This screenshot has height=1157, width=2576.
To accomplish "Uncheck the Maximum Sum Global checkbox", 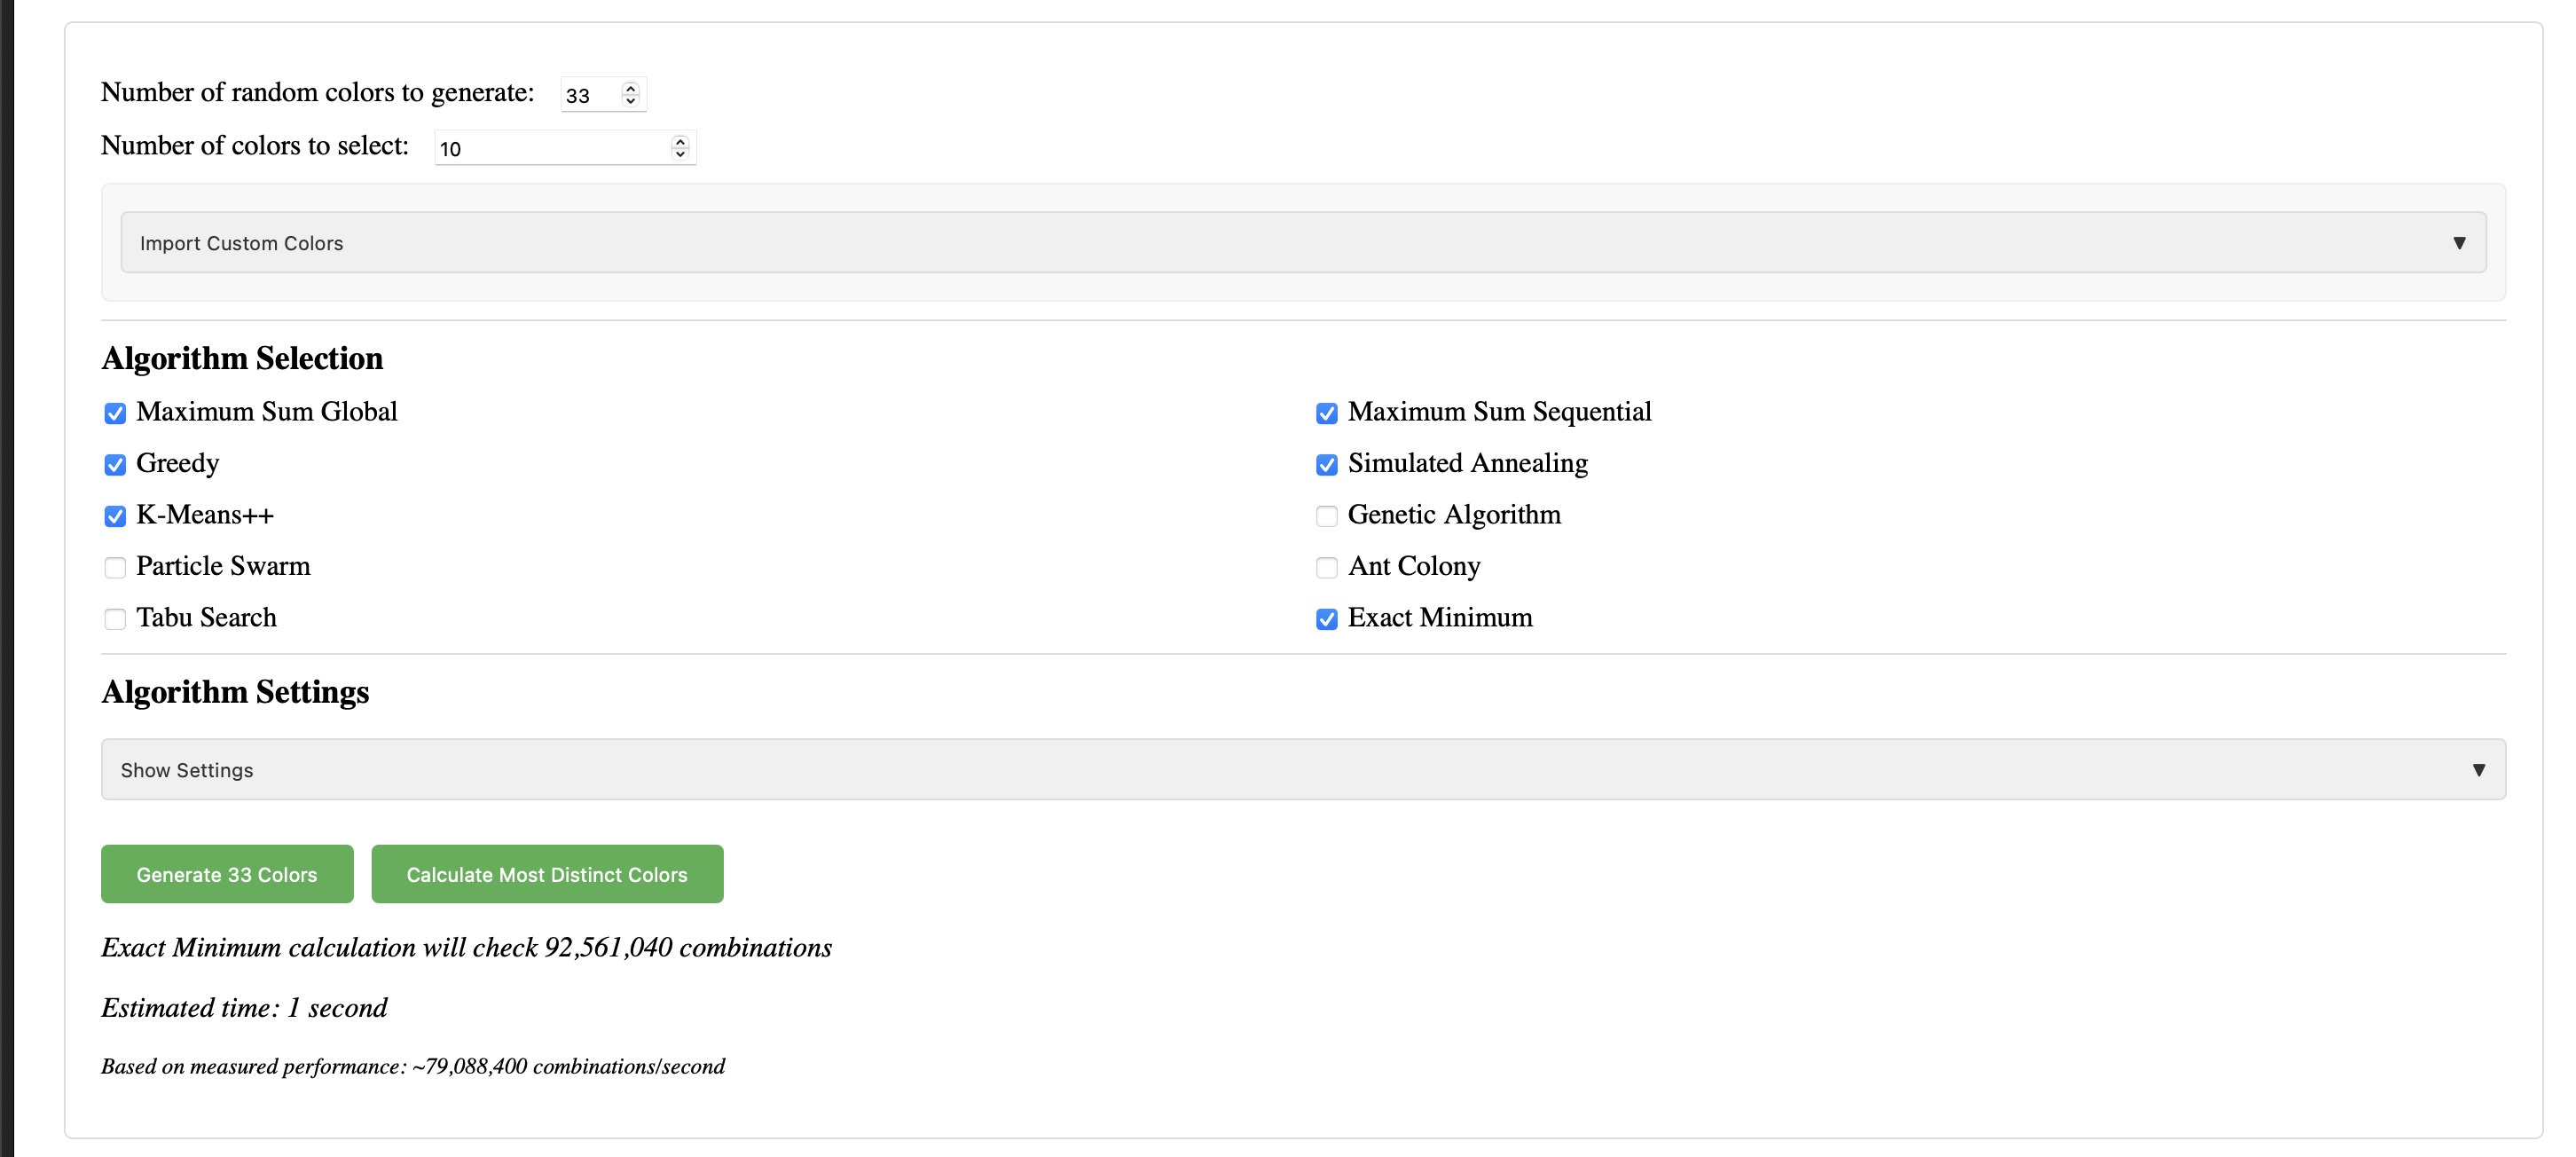I will (115, 413).
